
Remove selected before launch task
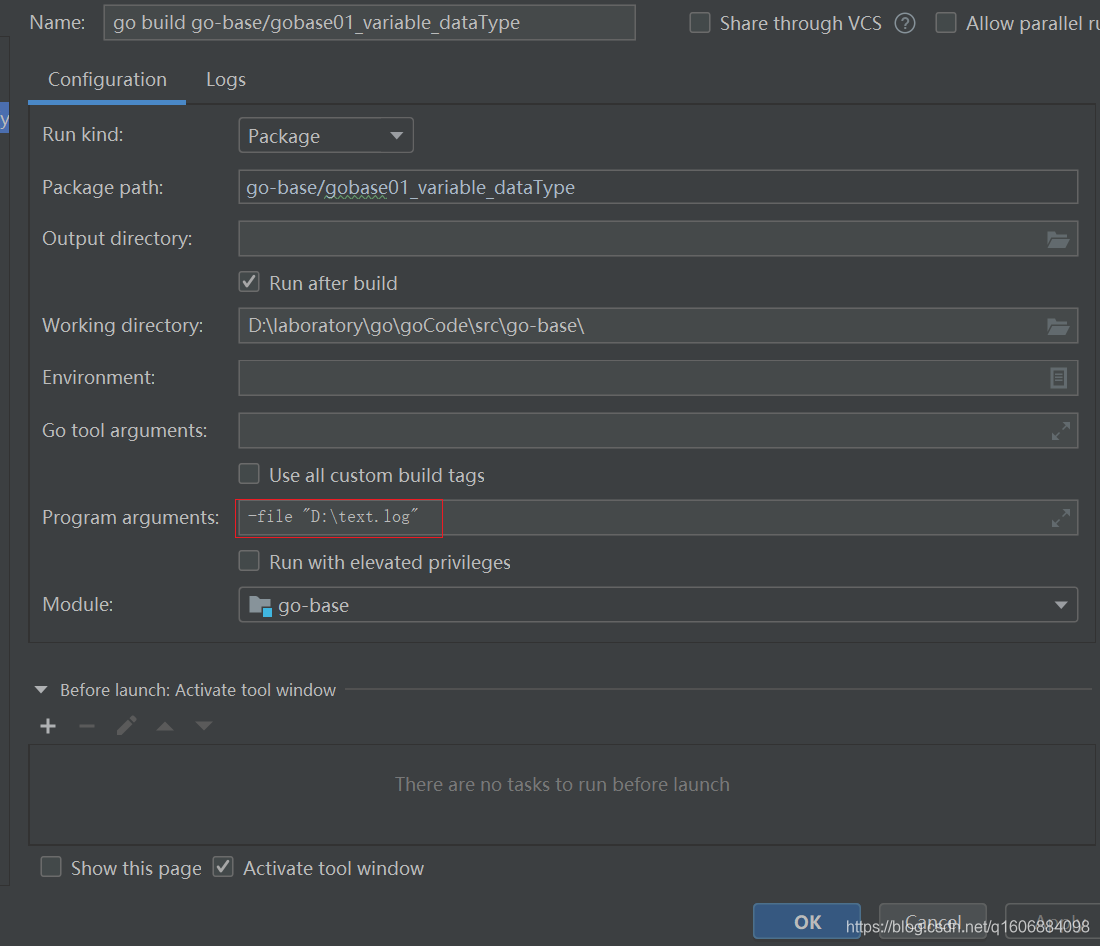[87, 726]
